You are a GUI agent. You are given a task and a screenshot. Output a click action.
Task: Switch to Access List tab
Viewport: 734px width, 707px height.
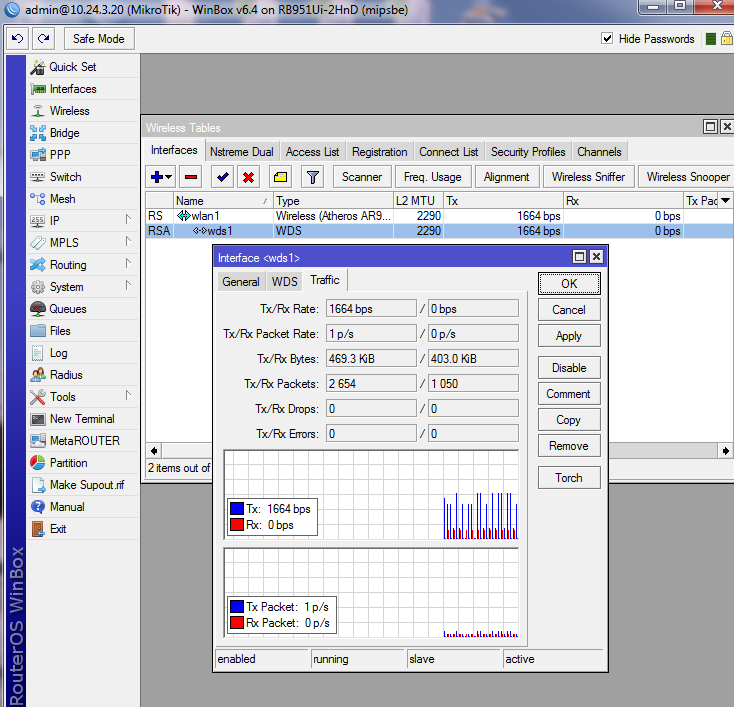pos(313,152)
